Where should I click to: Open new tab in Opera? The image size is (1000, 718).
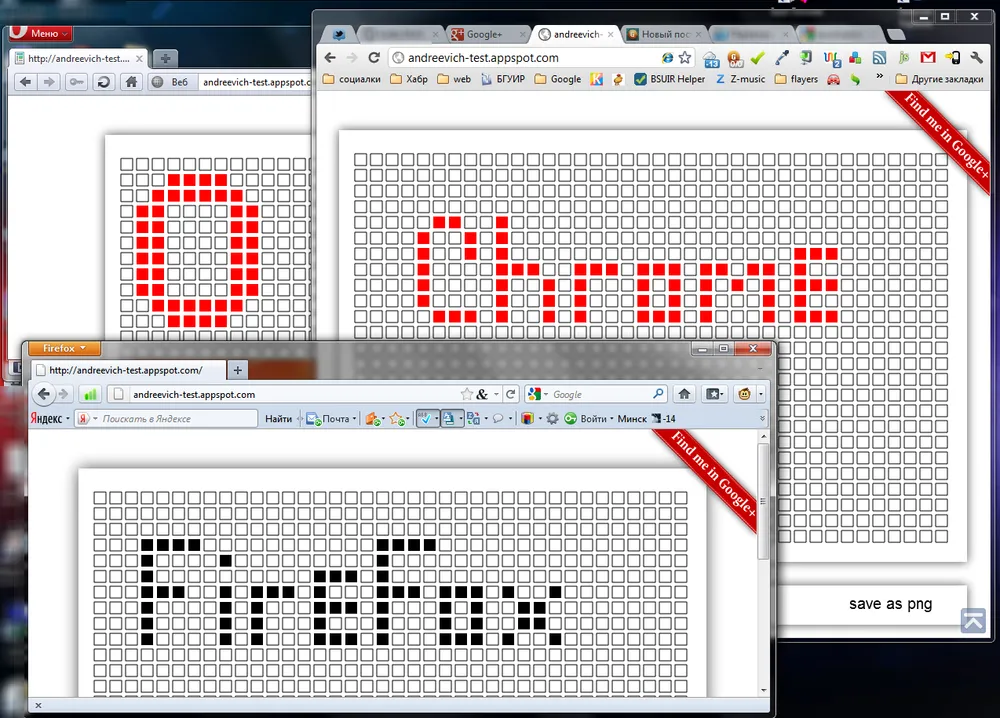165,59
